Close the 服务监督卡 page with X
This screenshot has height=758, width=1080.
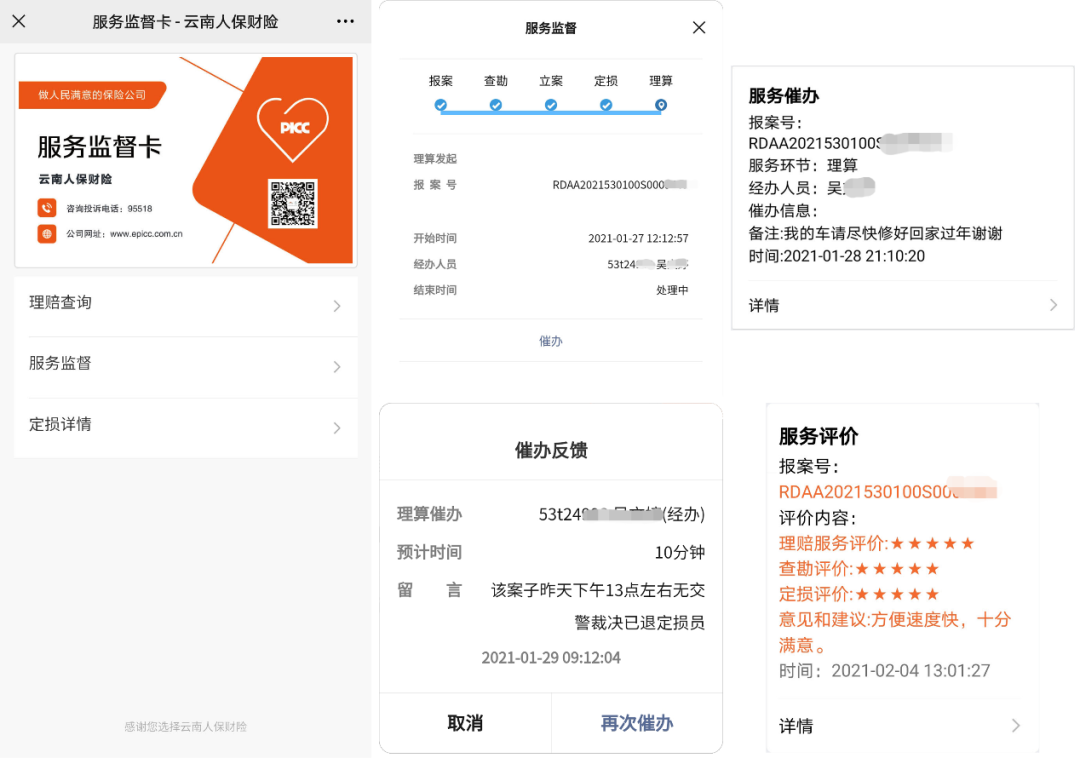coord(19,21)
